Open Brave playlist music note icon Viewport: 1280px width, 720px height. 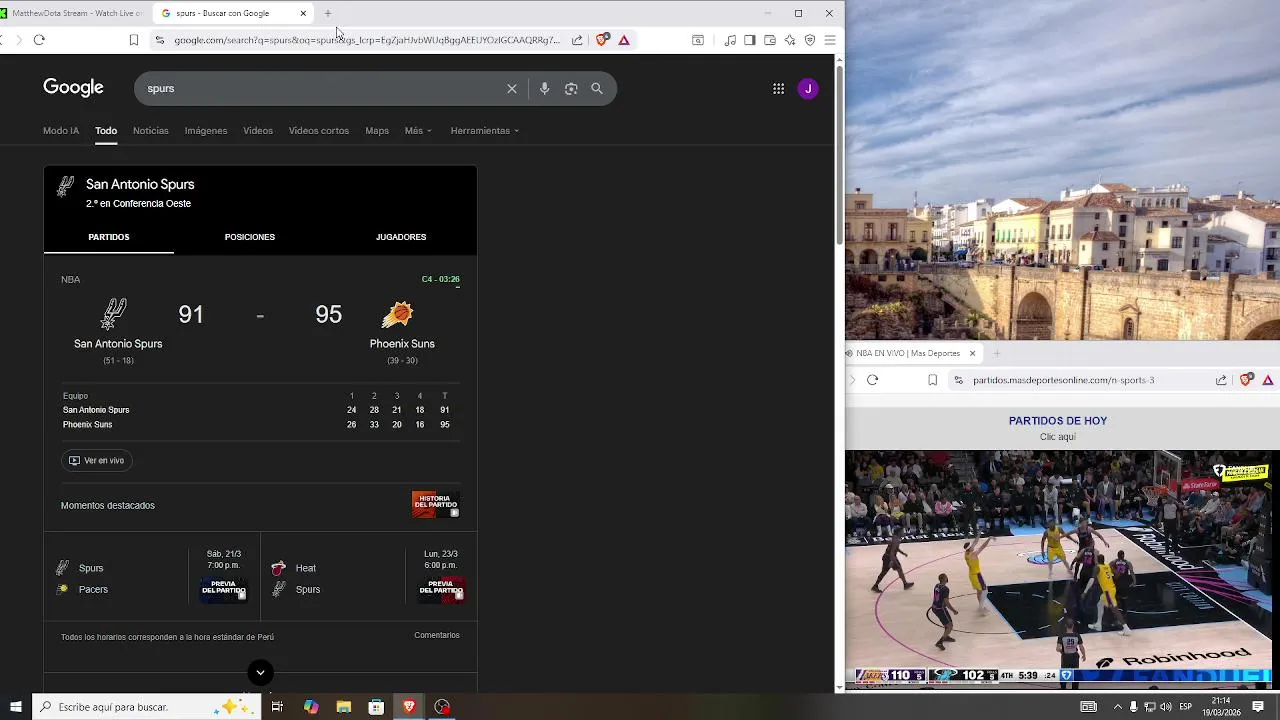(x=730, y=40)
